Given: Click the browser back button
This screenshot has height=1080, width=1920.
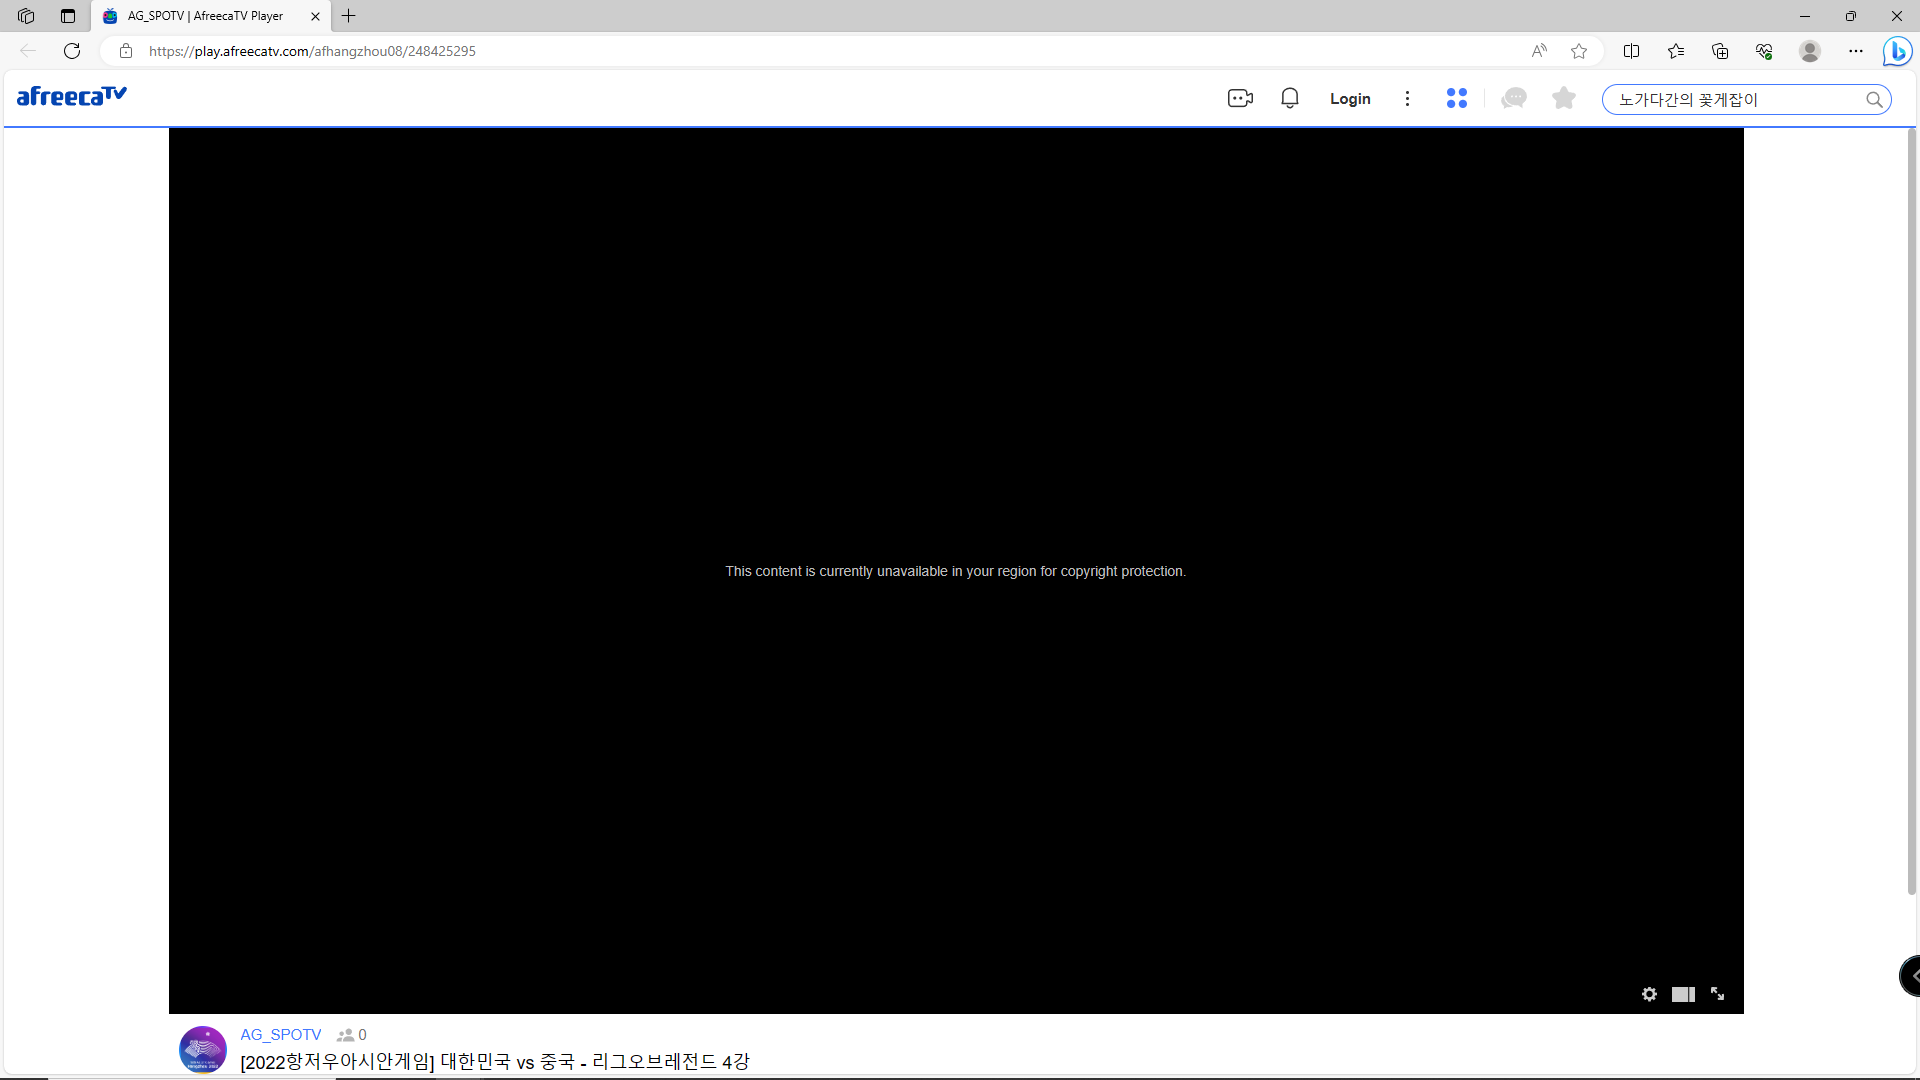Looking at the screenshot, I should [x=28, y=51].
